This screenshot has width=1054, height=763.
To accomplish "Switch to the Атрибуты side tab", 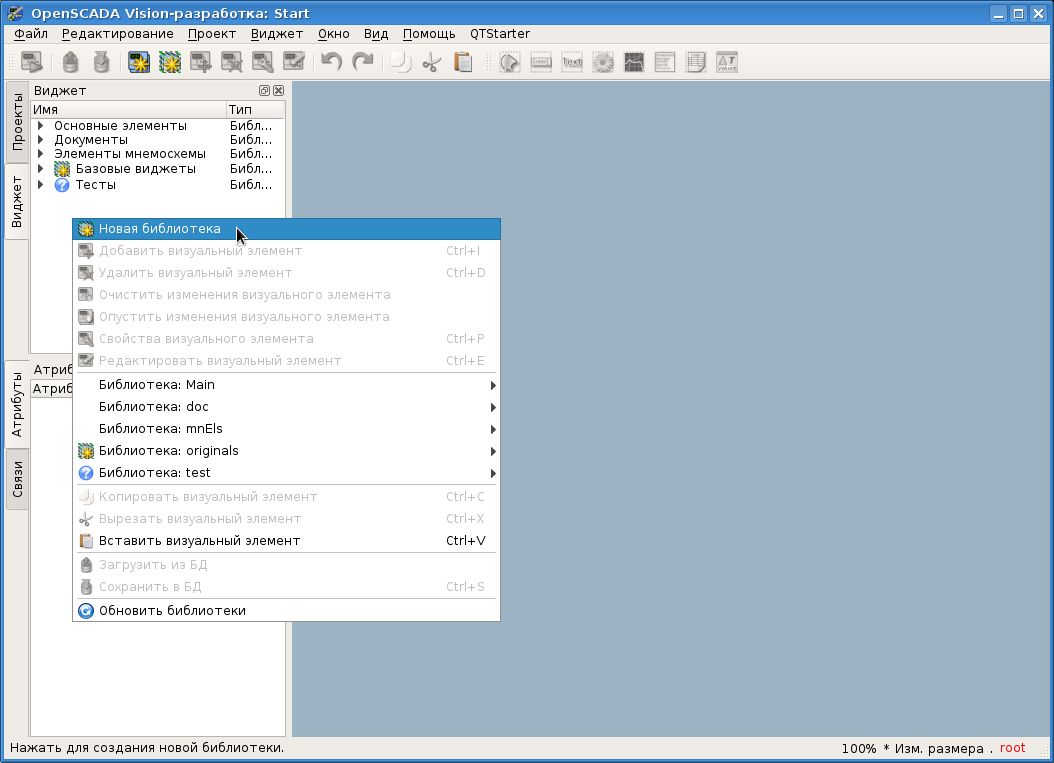I will [17, 405].
